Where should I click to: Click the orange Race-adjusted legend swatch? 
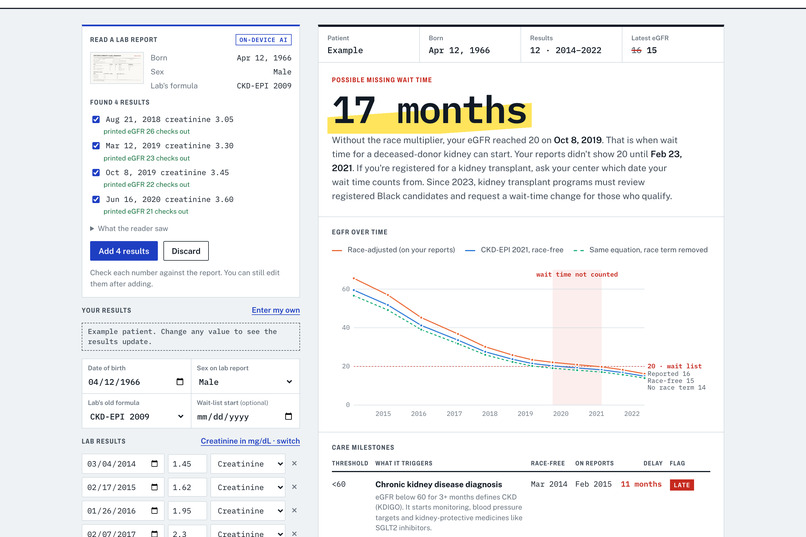tap(337, 250)
